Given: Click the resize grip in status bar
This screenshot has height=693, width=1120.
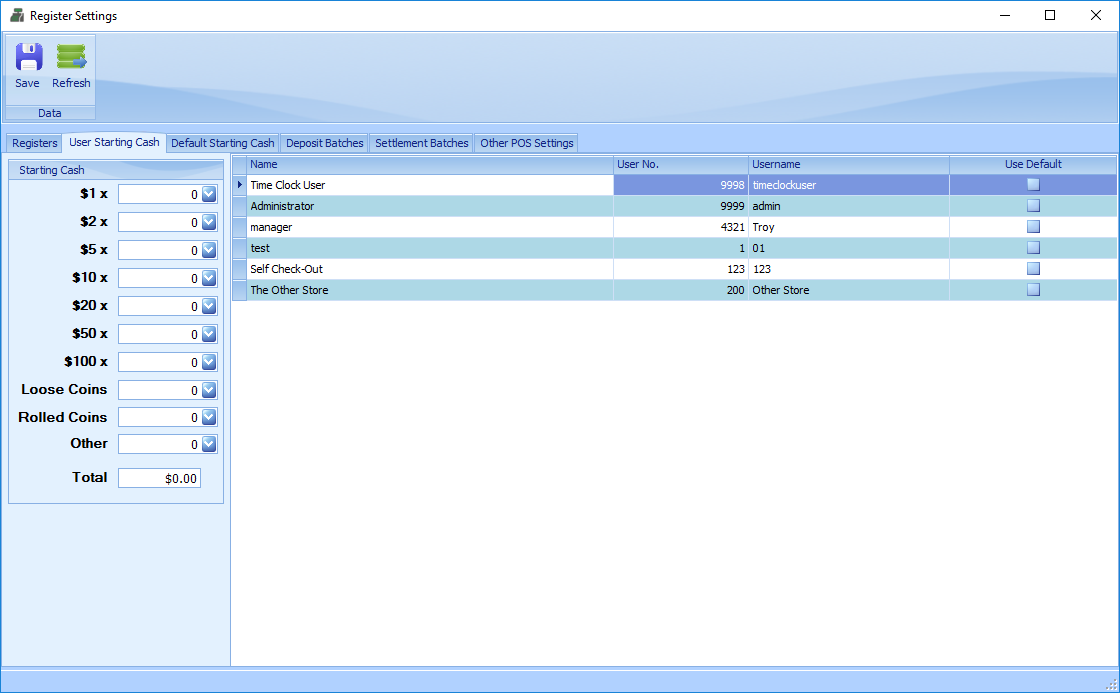Looking at the screenshot, I should click(1111, 684).
